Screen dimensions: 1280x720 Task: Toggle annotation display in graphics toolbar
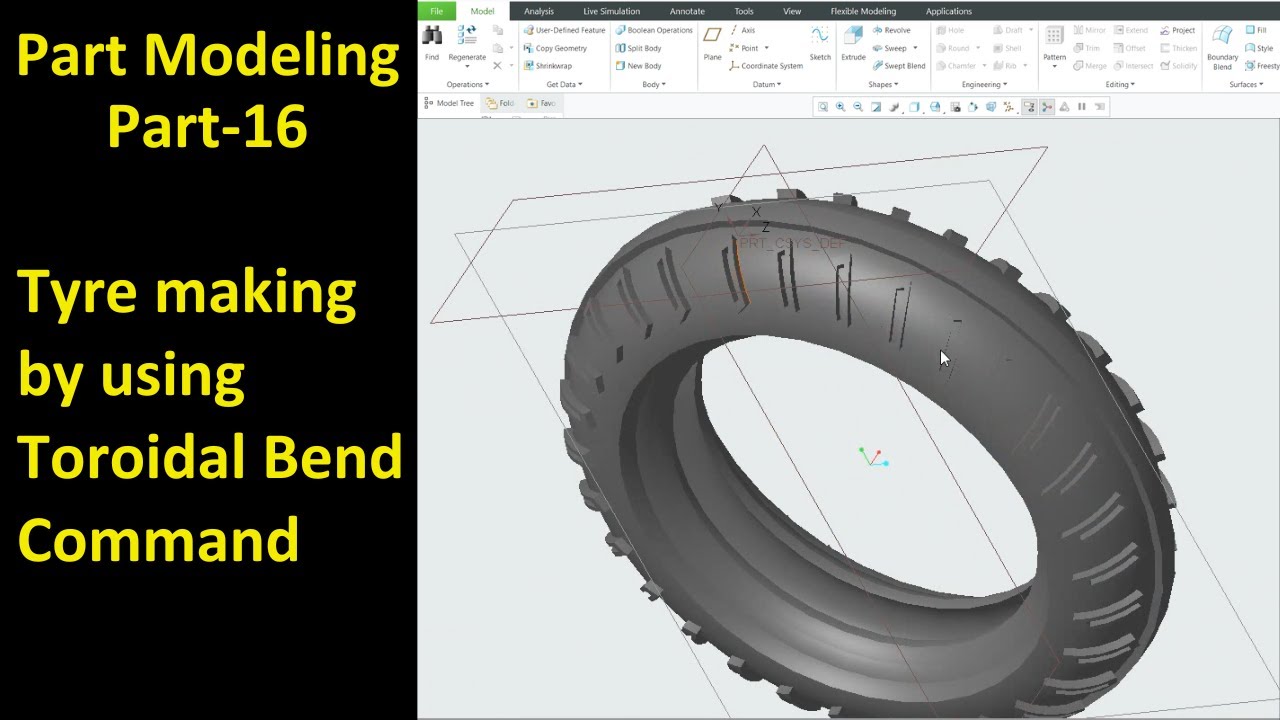point(1029,107)
